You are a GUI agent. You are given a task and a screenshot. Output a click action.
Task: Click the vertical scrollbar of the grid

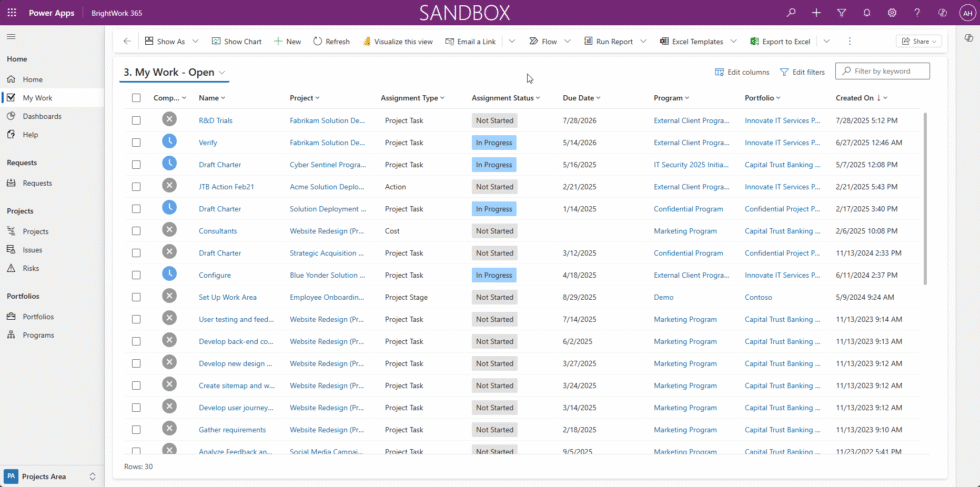(x=925, y=200)
